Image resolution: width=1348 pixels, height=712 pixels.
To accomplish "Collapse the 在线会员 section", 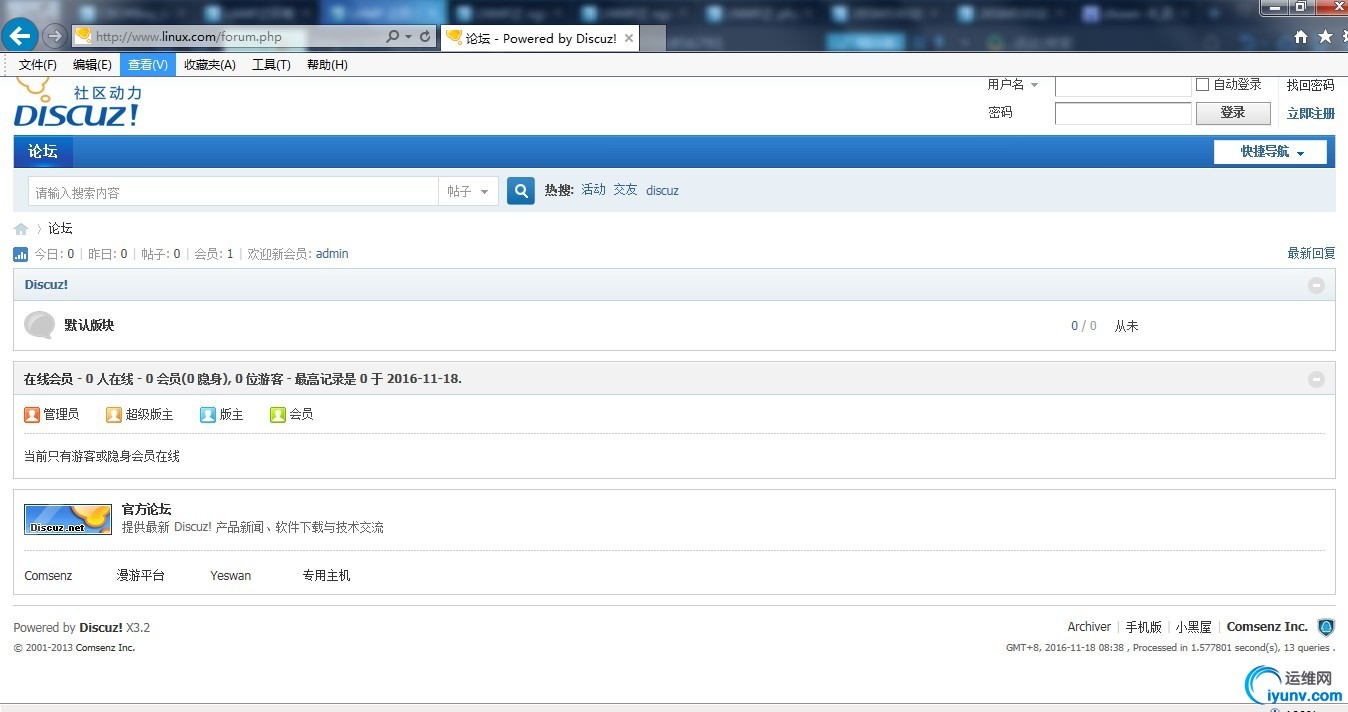I will tap(1316, 379).
